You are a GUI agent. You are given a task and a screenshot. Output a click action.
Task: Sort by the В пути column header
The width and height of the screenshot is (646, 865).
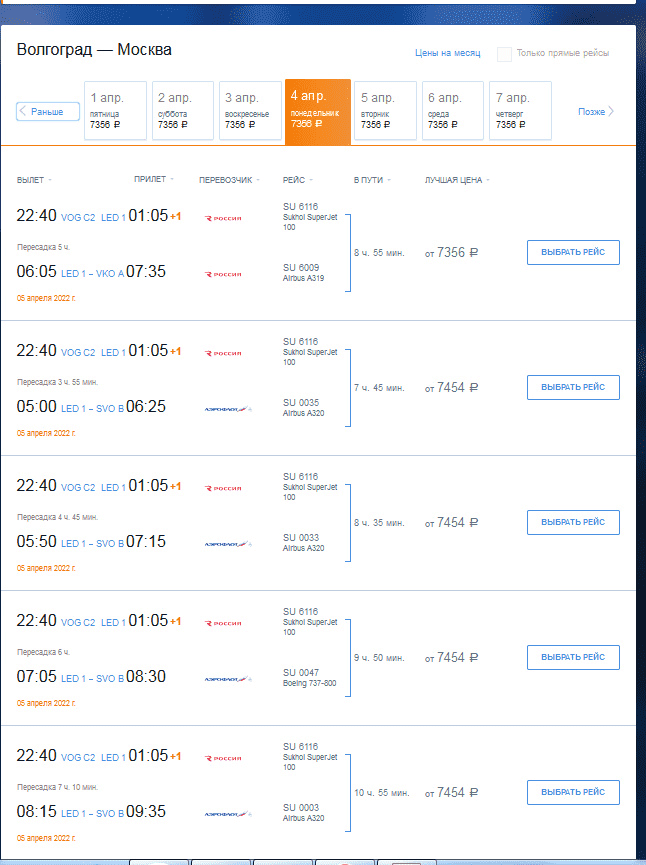(370, 180)
